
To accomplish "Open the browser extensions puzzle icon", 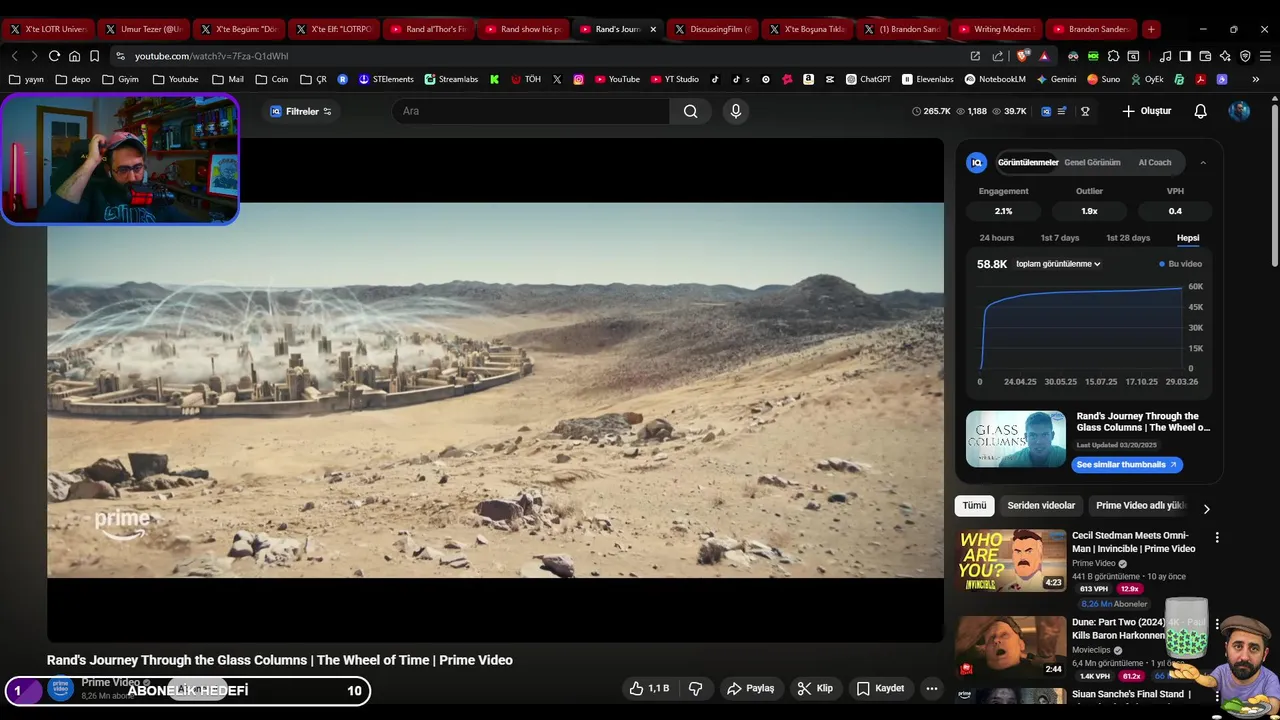I will pyautogui.click(x=1113, y=56).
